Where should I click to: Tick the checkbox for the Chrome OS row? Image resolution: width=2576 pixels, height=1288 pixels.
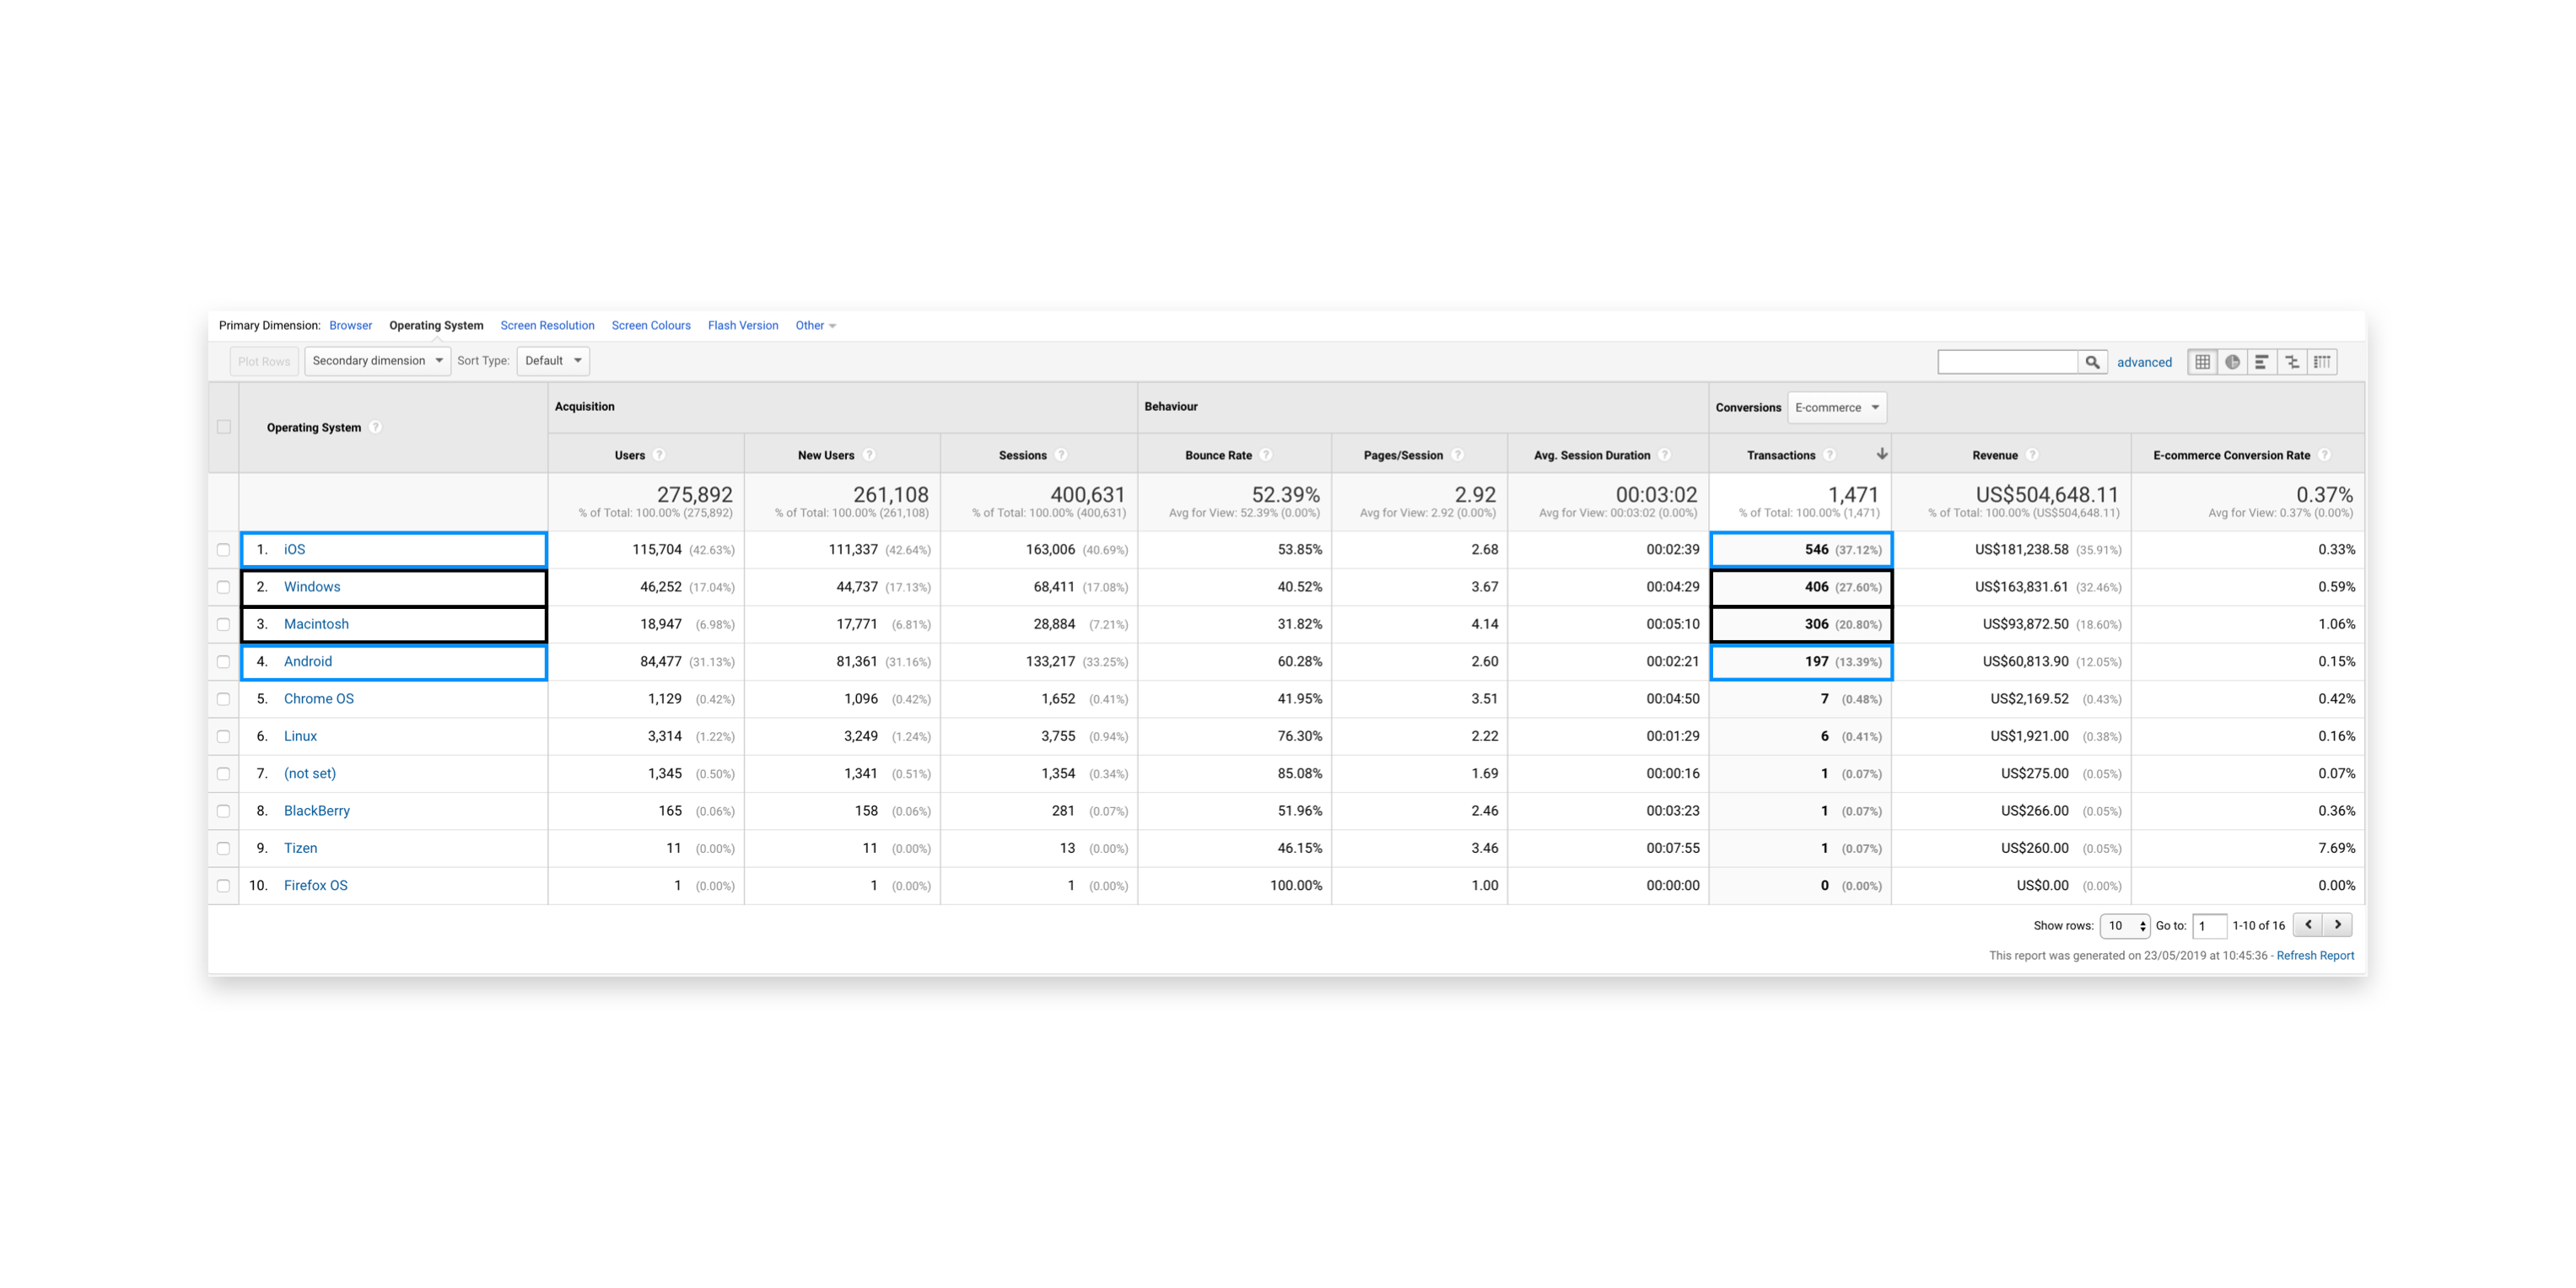pyautogui.click(x=224, y=699)
